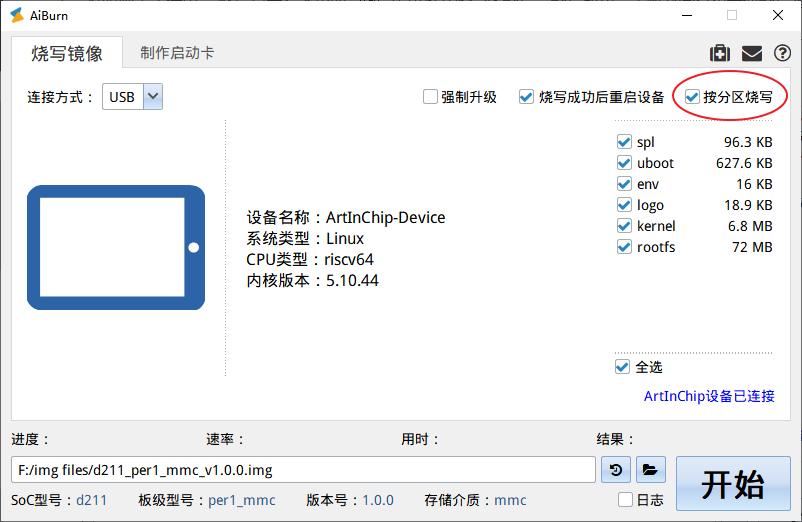The width and height of the screenshot is (802, 522).
Task: Enable the 日志 log checkbox
Action: pyautogui.click(x=625, y=499)
